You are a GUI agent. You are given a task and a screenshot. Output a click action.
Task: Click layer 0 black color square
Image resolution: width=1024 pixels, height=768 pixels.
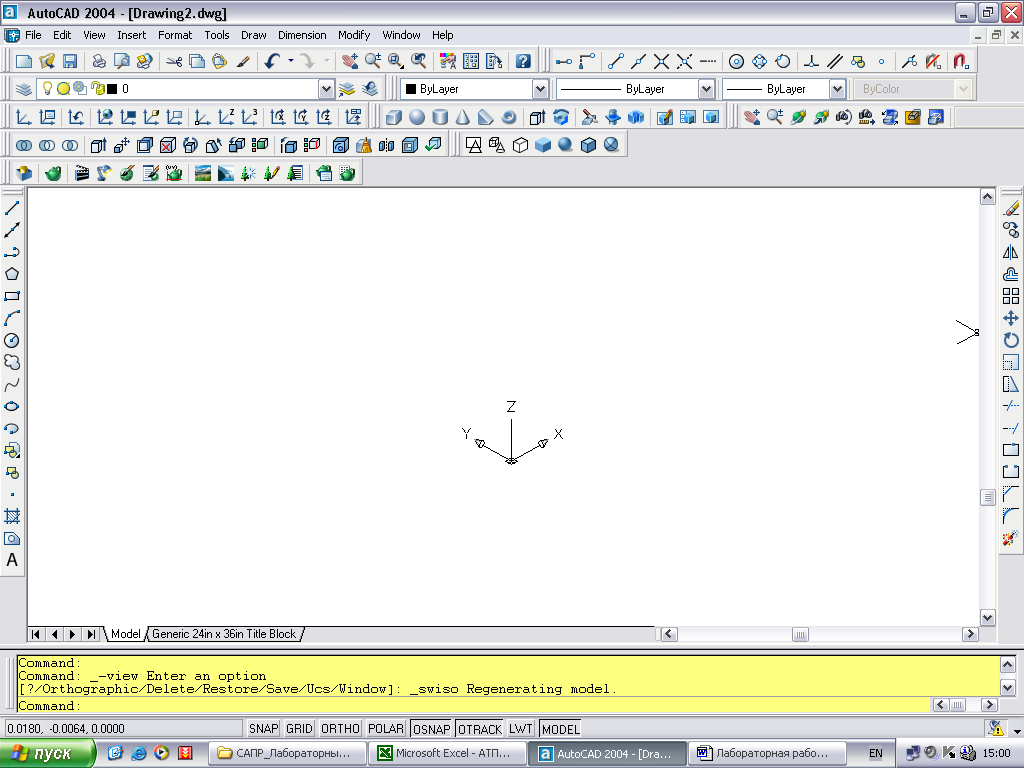pos(112,89)
